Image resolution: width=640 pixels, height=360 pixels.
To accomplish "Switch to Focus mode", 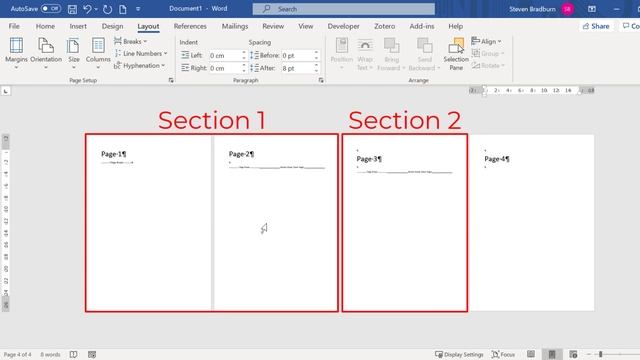I will point(502,355).
